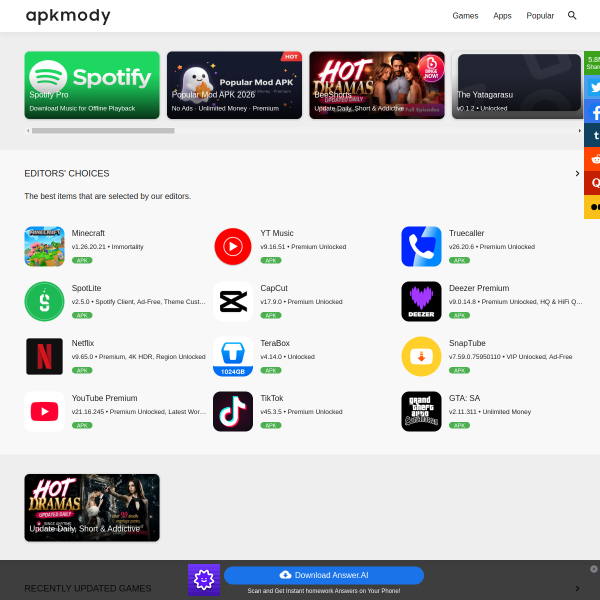Open the CapCut title link
The height and width of the screenshot is (600, 600).
pos(274,288)
